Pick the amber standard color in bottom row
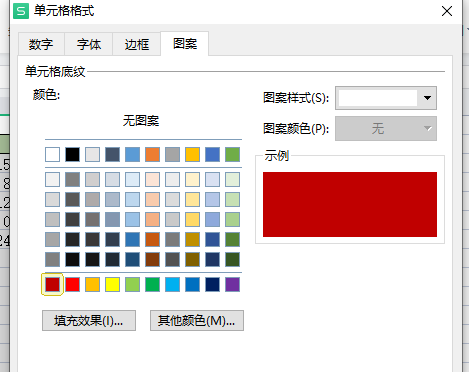The width and height of the screenshot is (469, 372). [92, 285]
